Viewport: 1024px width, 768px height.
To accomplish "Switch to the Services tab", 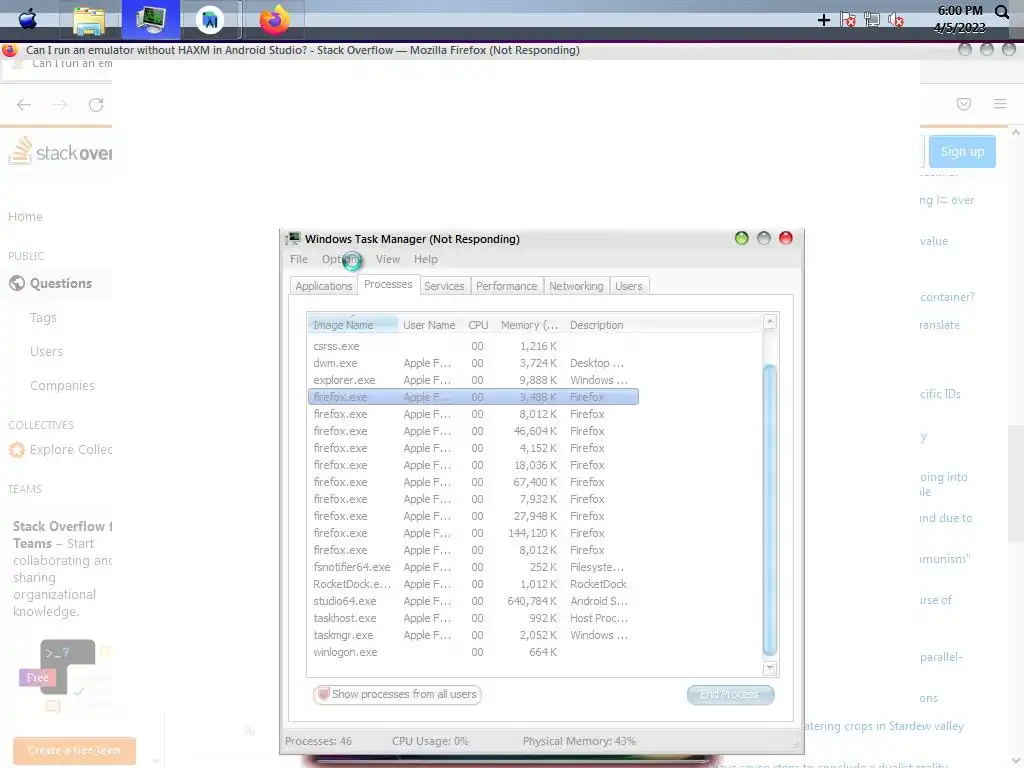I will click(x=444, y=286).
